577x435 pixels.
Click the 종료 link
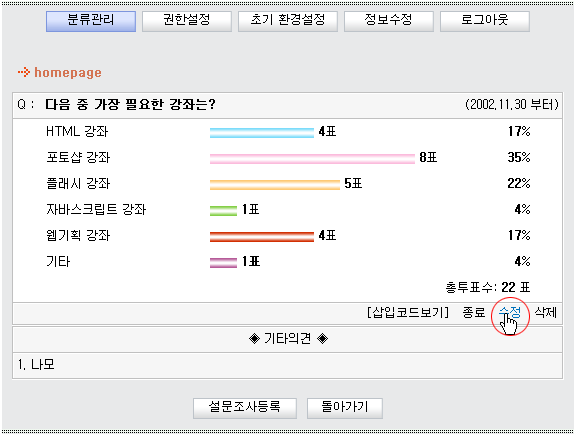[x=474, y=312]
